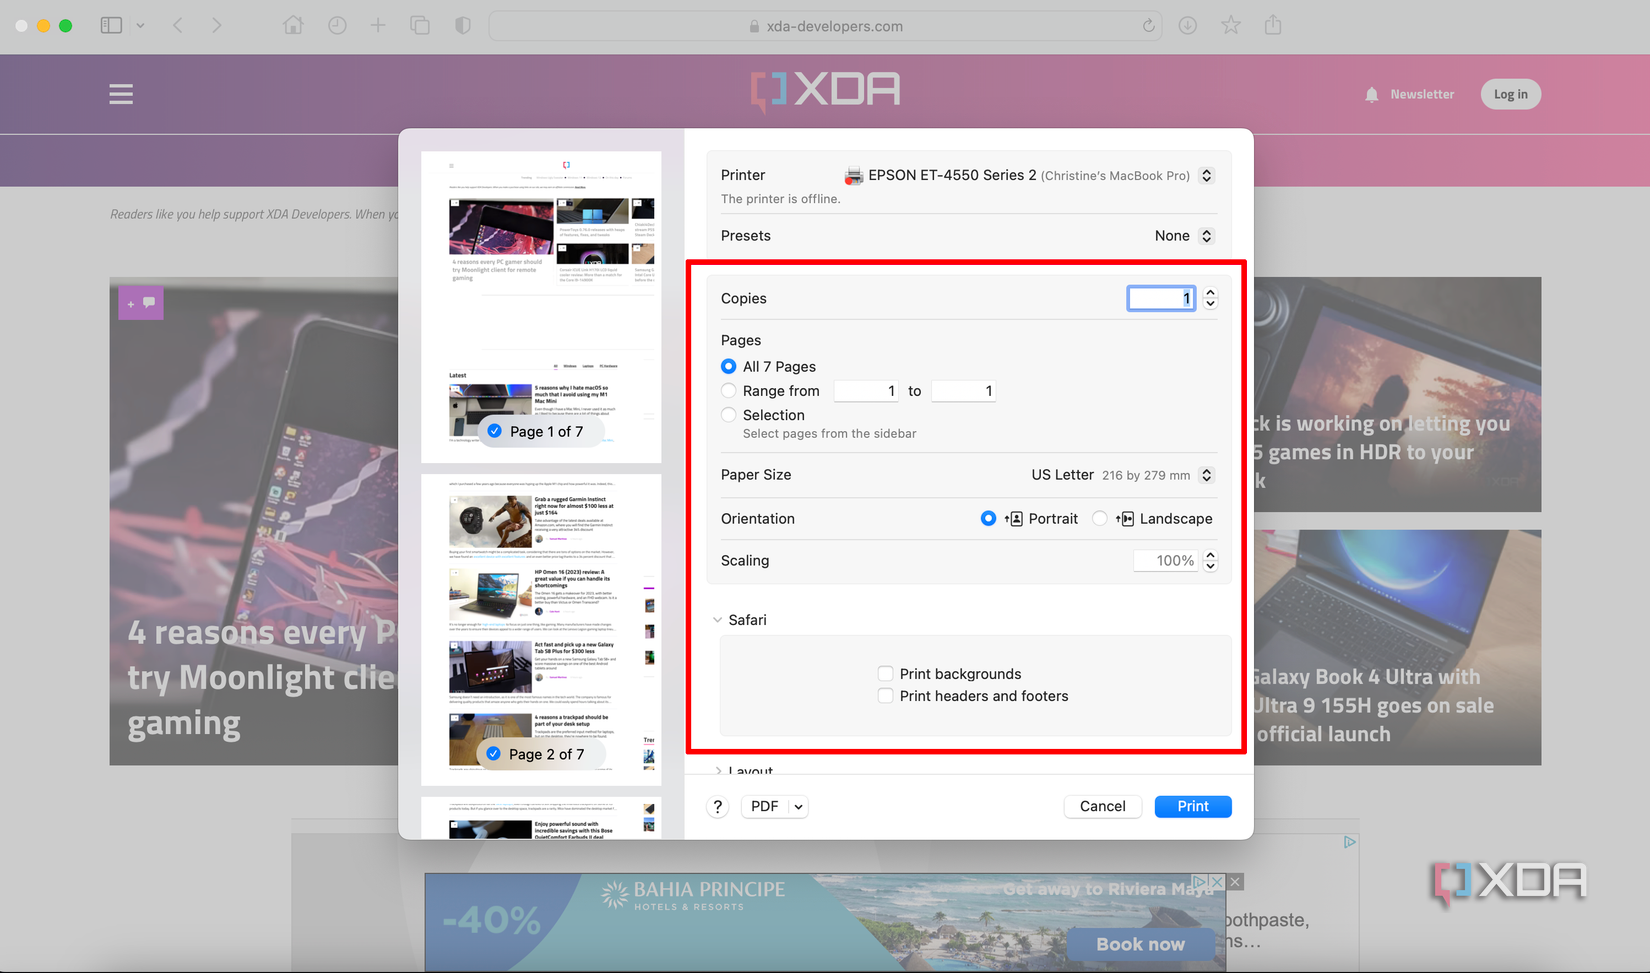Click the Scaling percentage field
1650x973 pixels.
click(1166, 561)
